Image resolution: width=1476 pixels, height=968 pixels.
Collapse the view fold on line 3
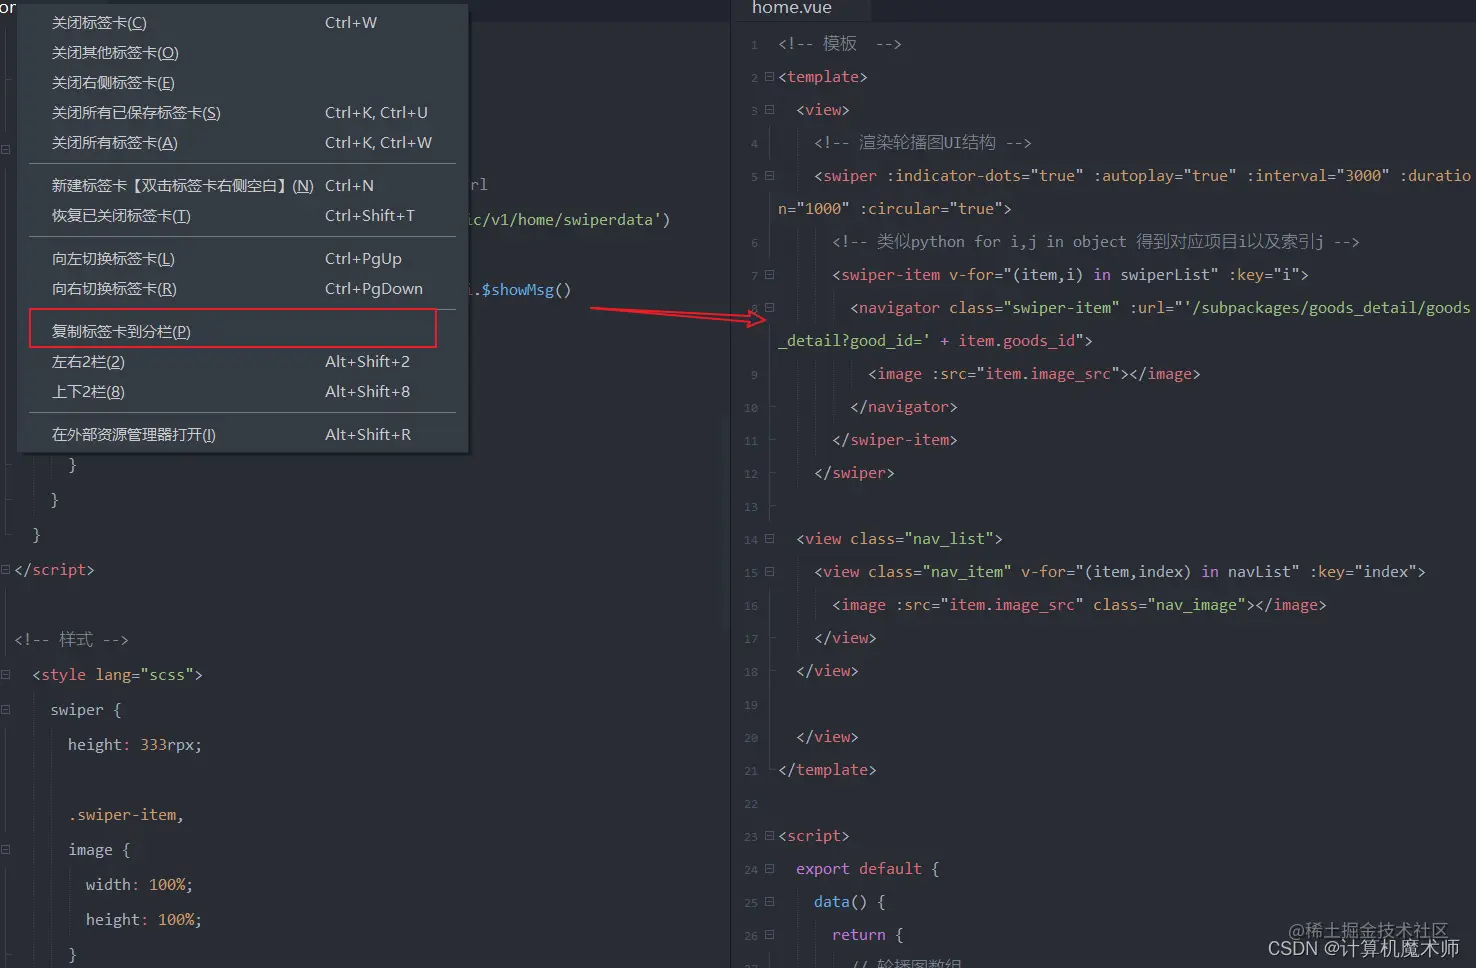pyautogui.click(x=769, y=109)
